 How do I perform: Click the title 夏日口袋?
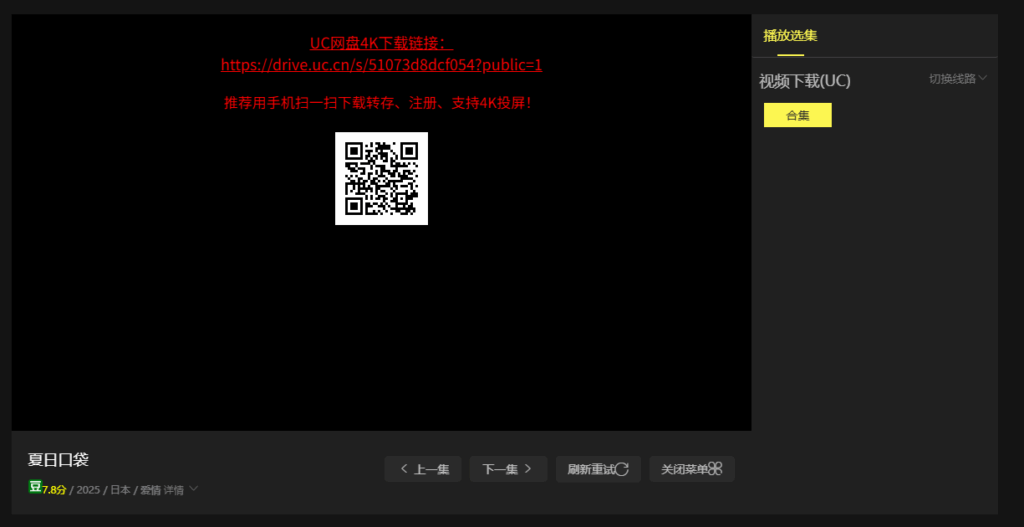pos(58,460)
